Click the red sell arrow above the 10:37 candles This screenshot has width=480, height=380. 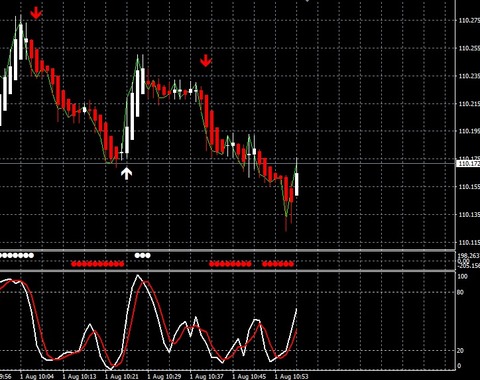(206, 61)
